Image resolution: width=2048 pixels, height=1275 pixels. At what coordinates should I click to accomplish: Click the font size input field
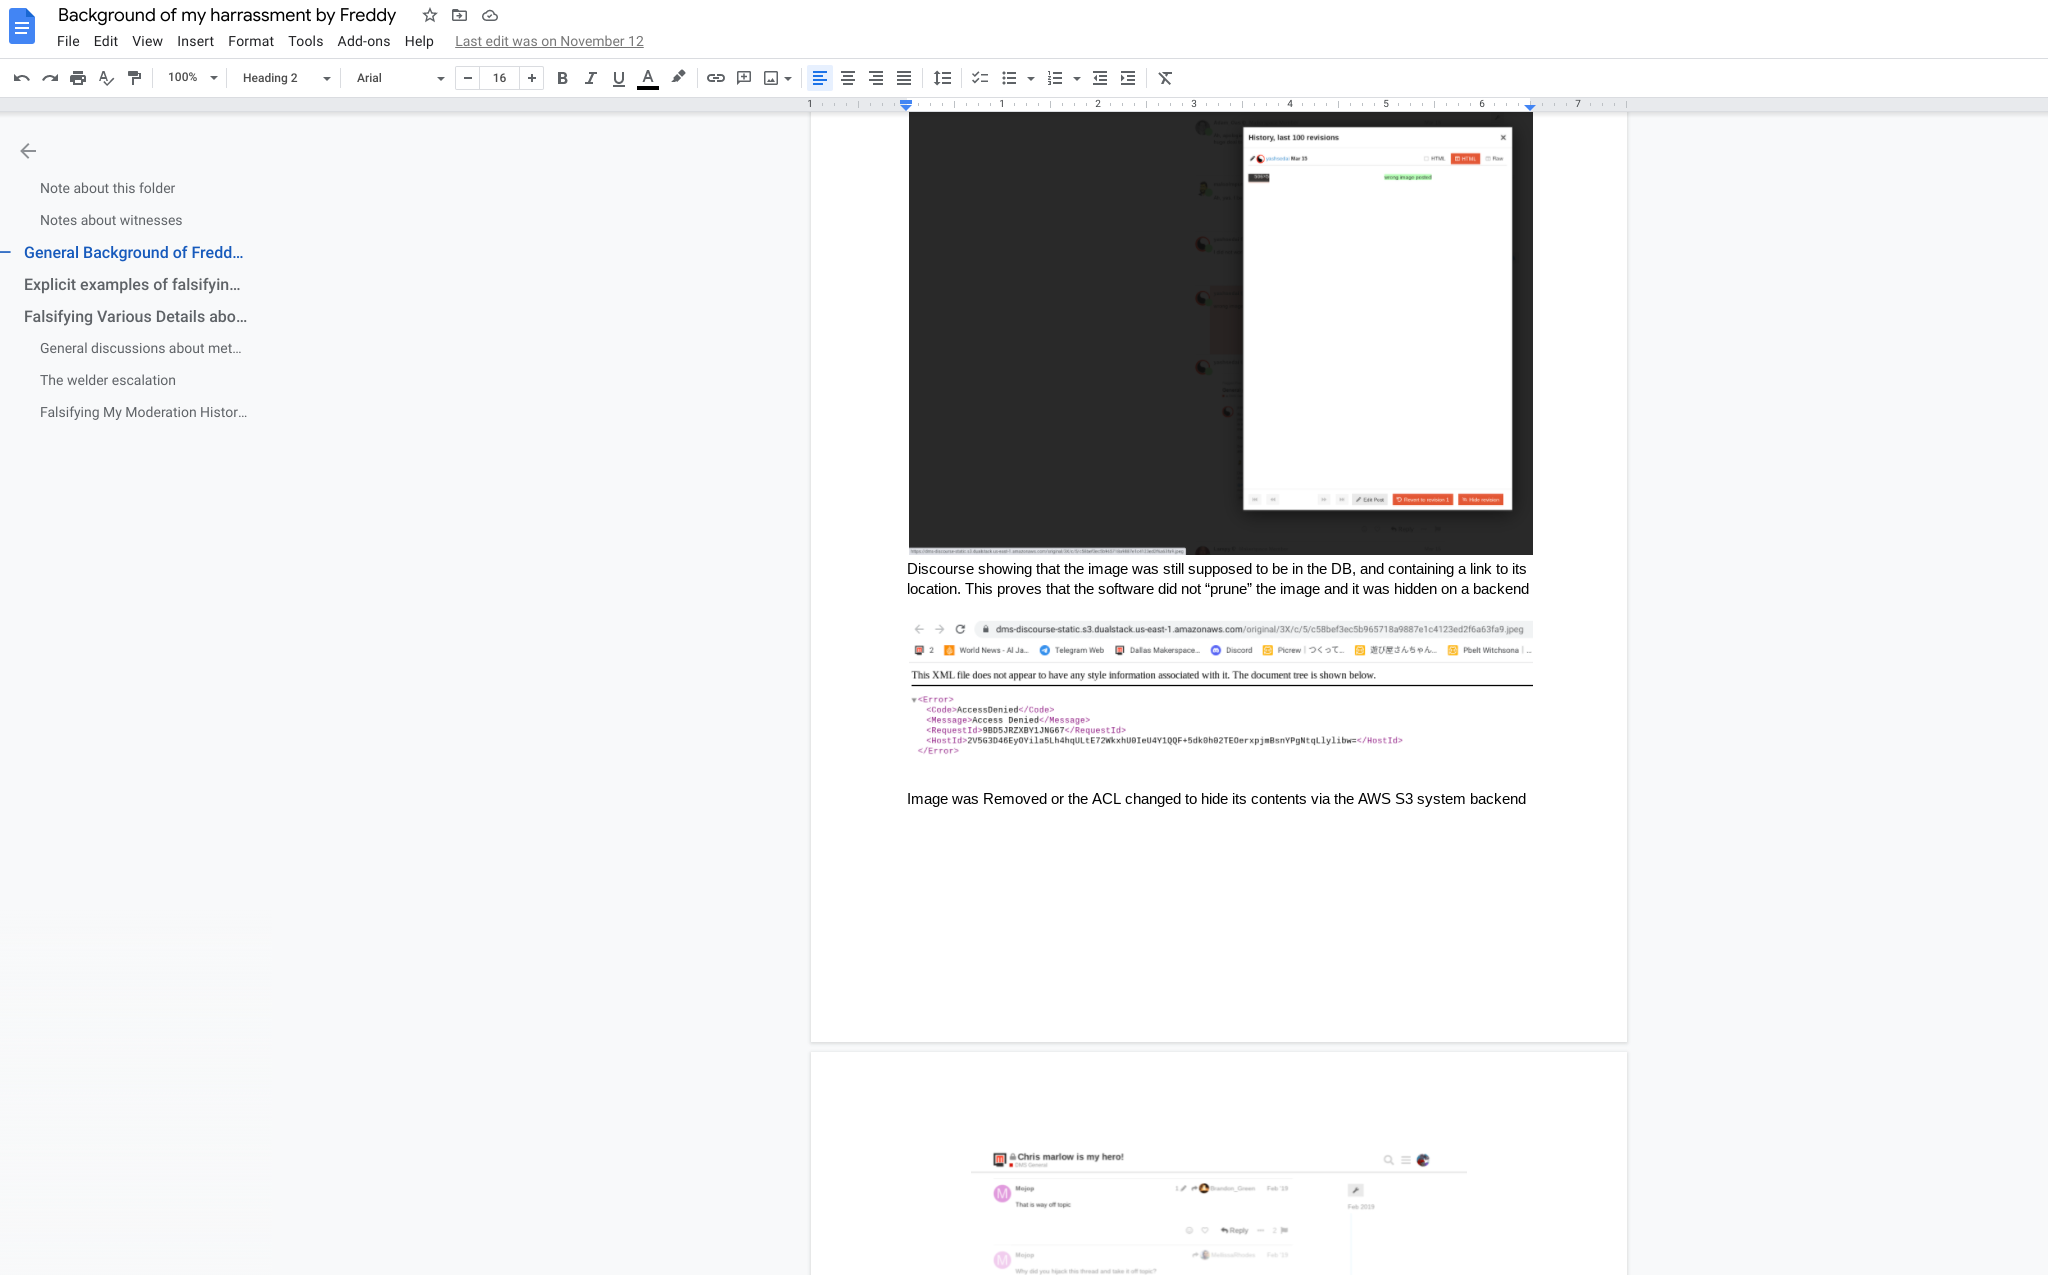tap(499, 78)
